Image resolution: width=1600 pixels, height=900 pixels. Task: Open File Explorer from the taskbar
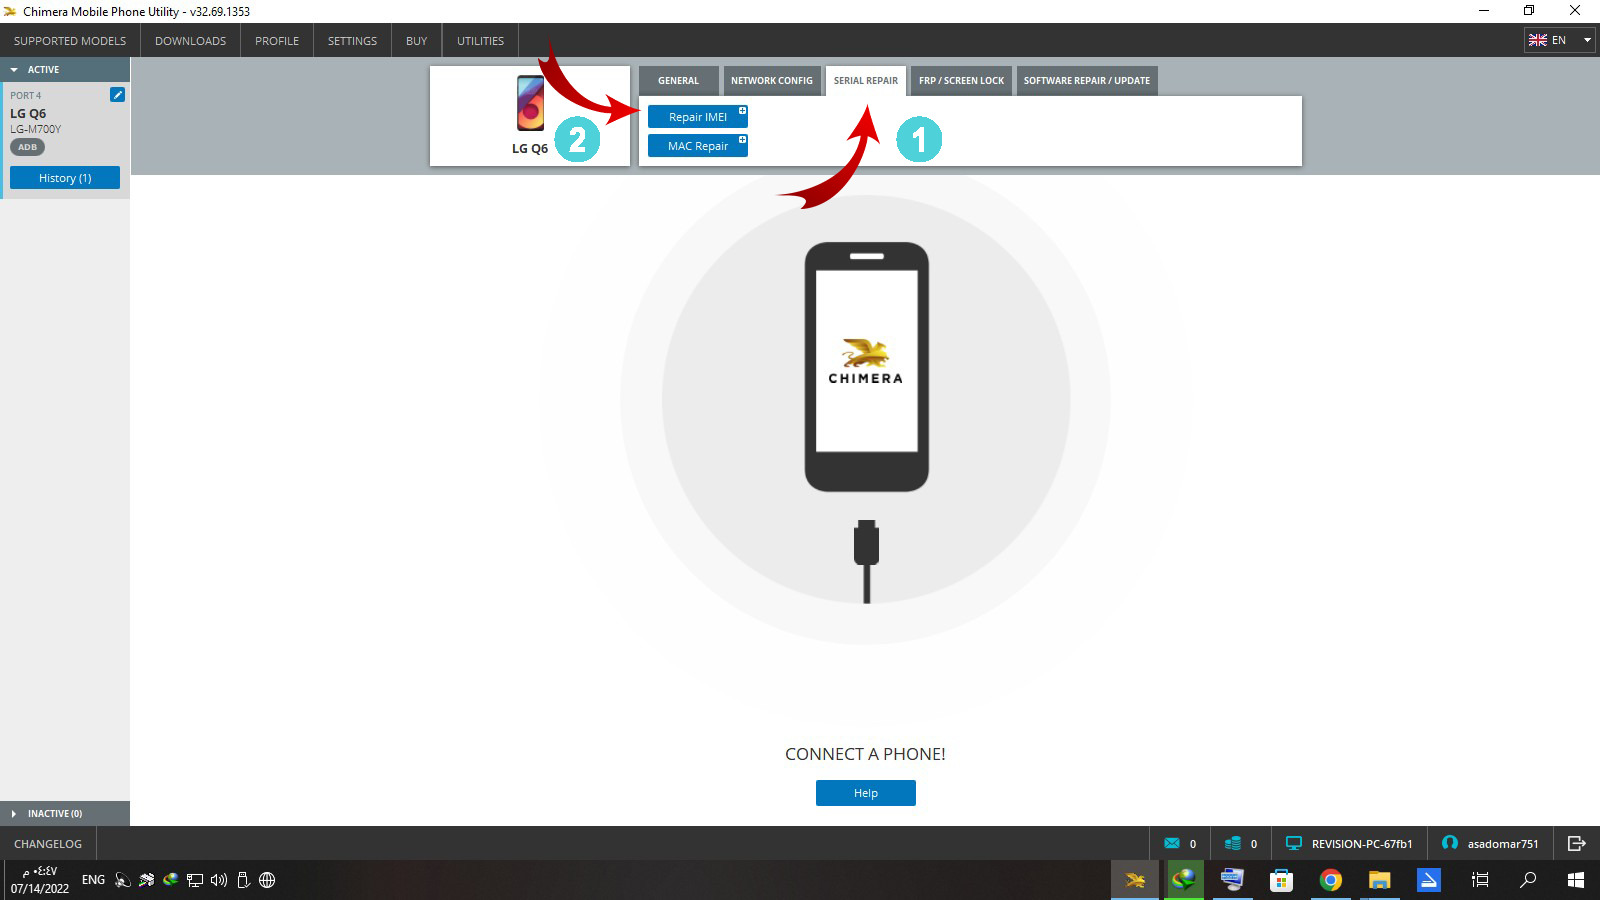(x=1379, y=880)
